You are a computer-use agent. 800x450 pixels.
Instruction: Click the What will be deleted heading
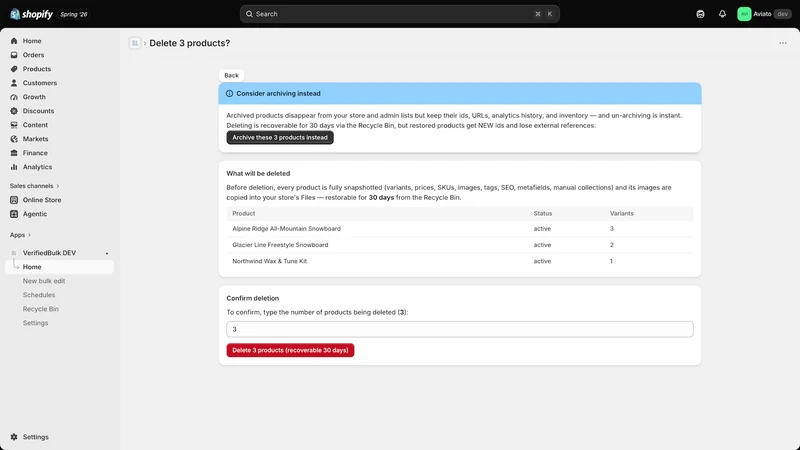[x=258, y=173]
